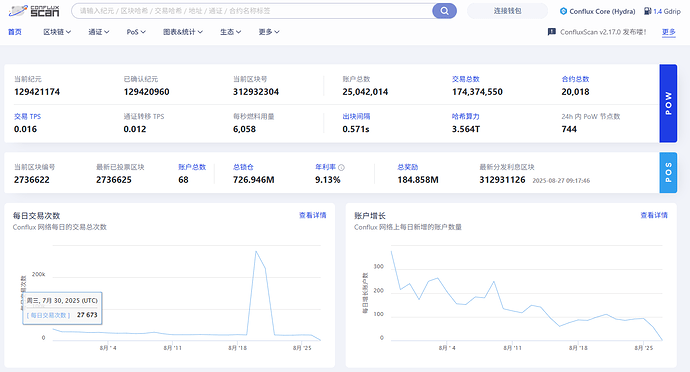Click the ConfluxScan logo
The width and height of the screenshot is (690, 372).
(x=34, y=11)
